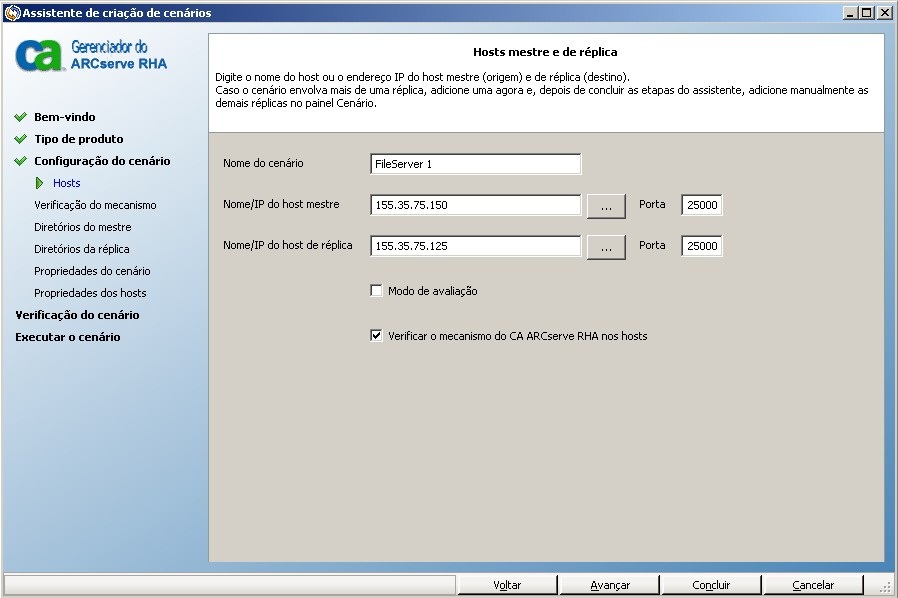The width and height of the screenshot is (898, 598).
Task: Open Propriedades do cenário step
Action: coord(92,271)
